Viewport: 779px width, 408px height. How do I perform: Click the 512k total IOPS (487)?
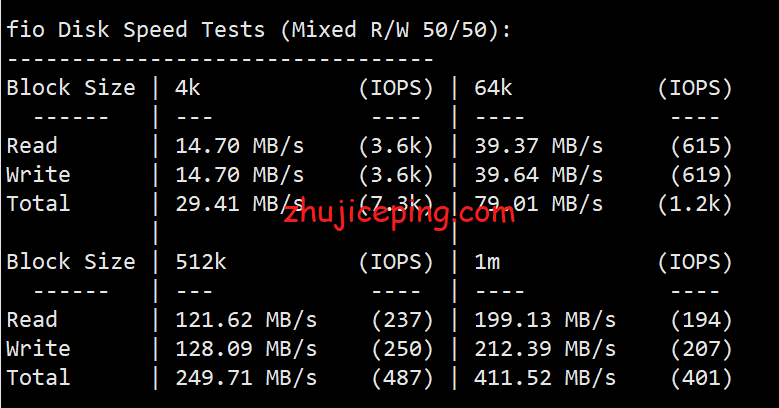click(x=402, y=378)
